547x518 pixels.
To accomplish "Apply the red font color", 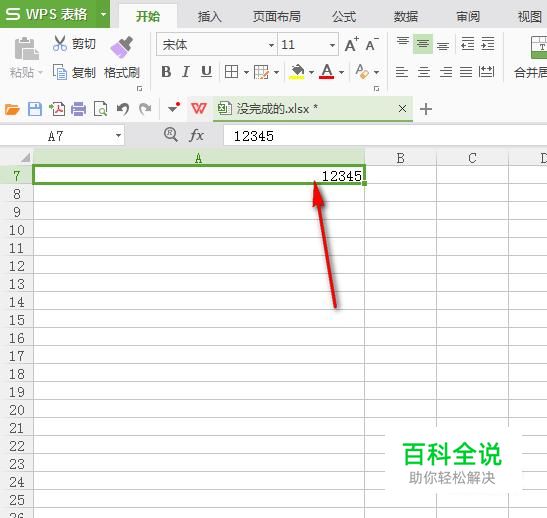I will [327, 72].
